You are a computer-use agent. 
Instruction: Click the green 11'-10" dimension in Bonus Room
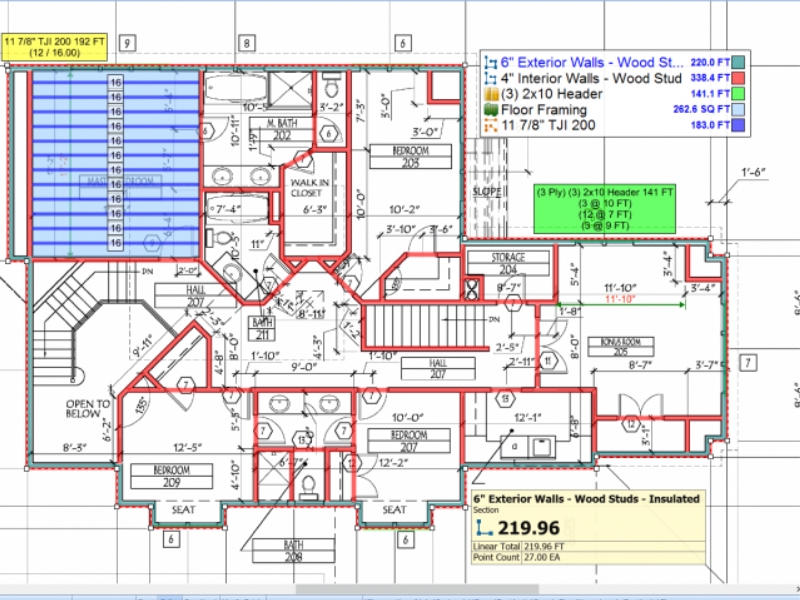(x=621, y=299)
